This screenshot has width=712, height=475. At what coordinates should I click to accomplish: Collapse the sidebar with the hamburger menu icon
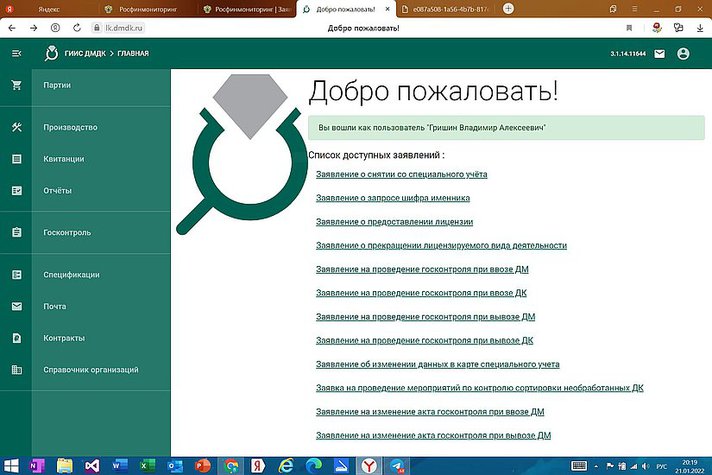(16, 53)
